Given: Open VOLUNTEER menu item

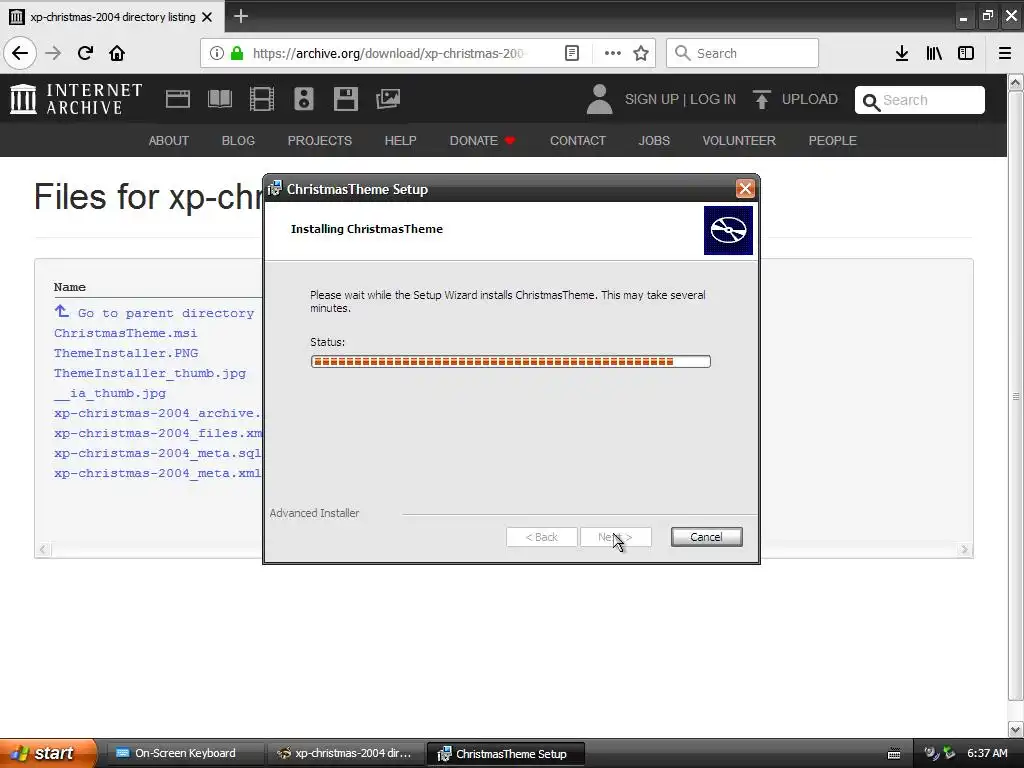Looking at the screenshot, I should click(x=739, y=140).
